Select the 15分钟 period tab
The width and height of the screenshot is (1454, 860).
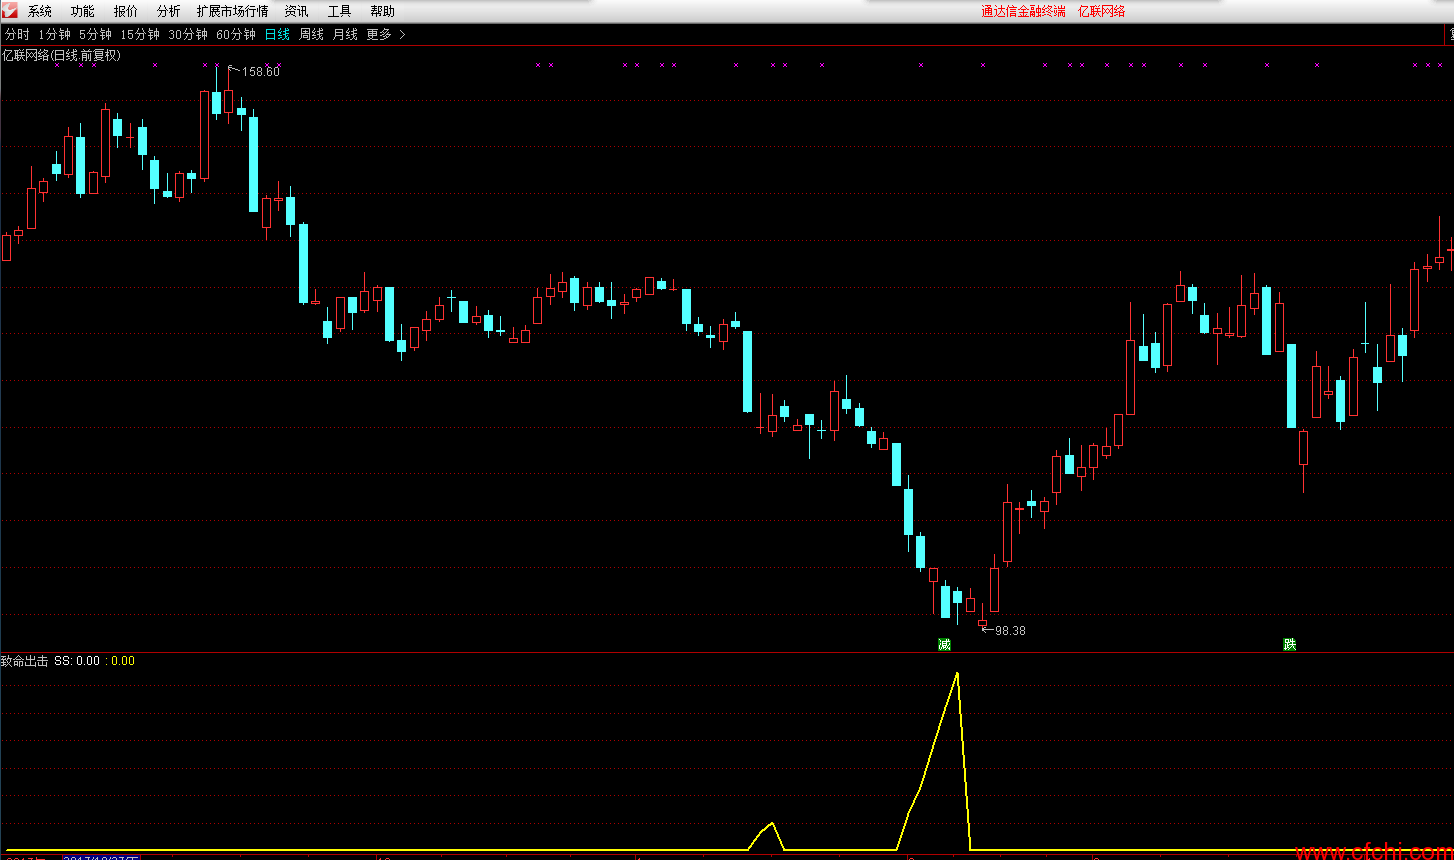140,34
